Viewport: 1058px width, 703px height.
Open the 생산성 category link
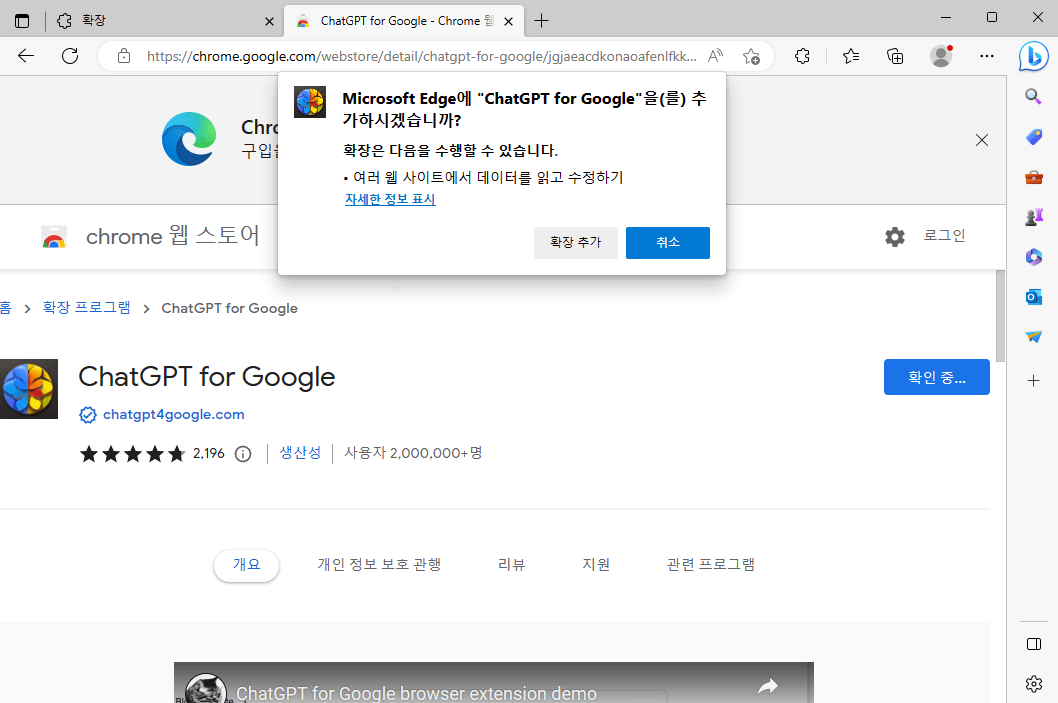(300, 453)
